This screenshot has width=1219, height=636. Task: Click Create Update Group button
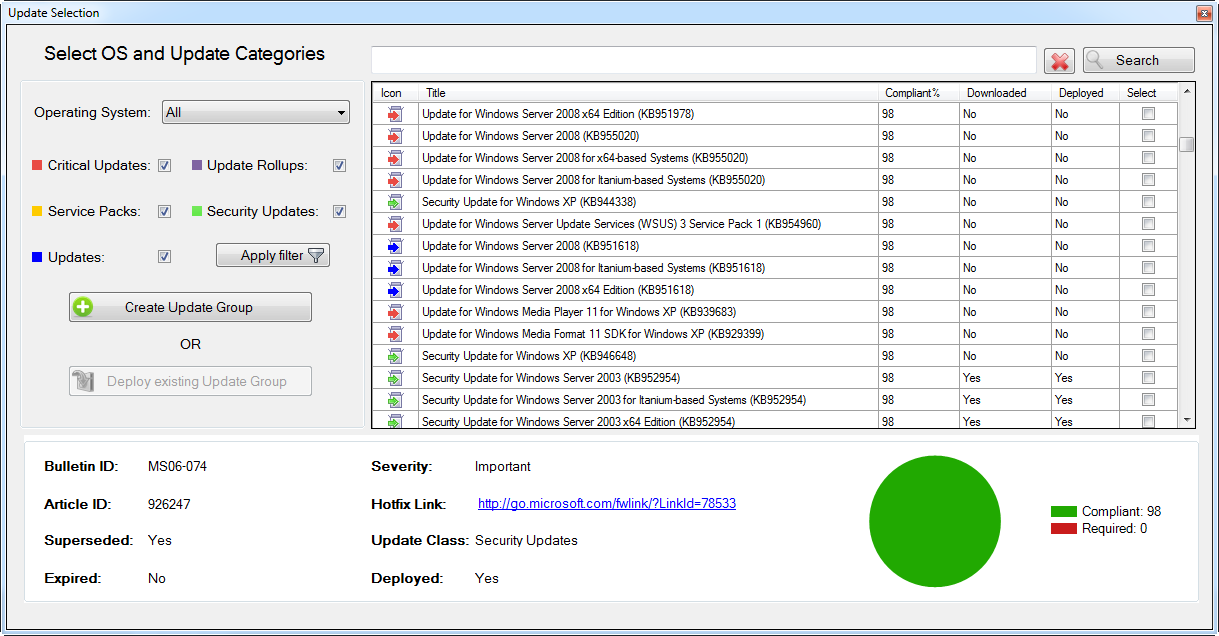[x=190, y=307]
